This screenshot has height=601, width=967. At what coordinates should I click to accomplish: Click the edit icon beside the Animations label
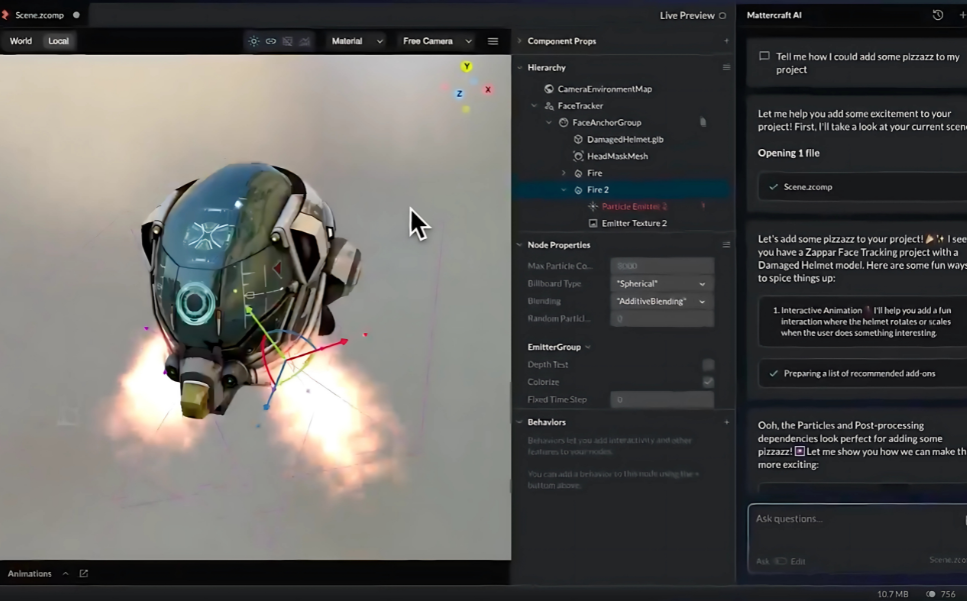pyautogui.click(x=83, y=573)
